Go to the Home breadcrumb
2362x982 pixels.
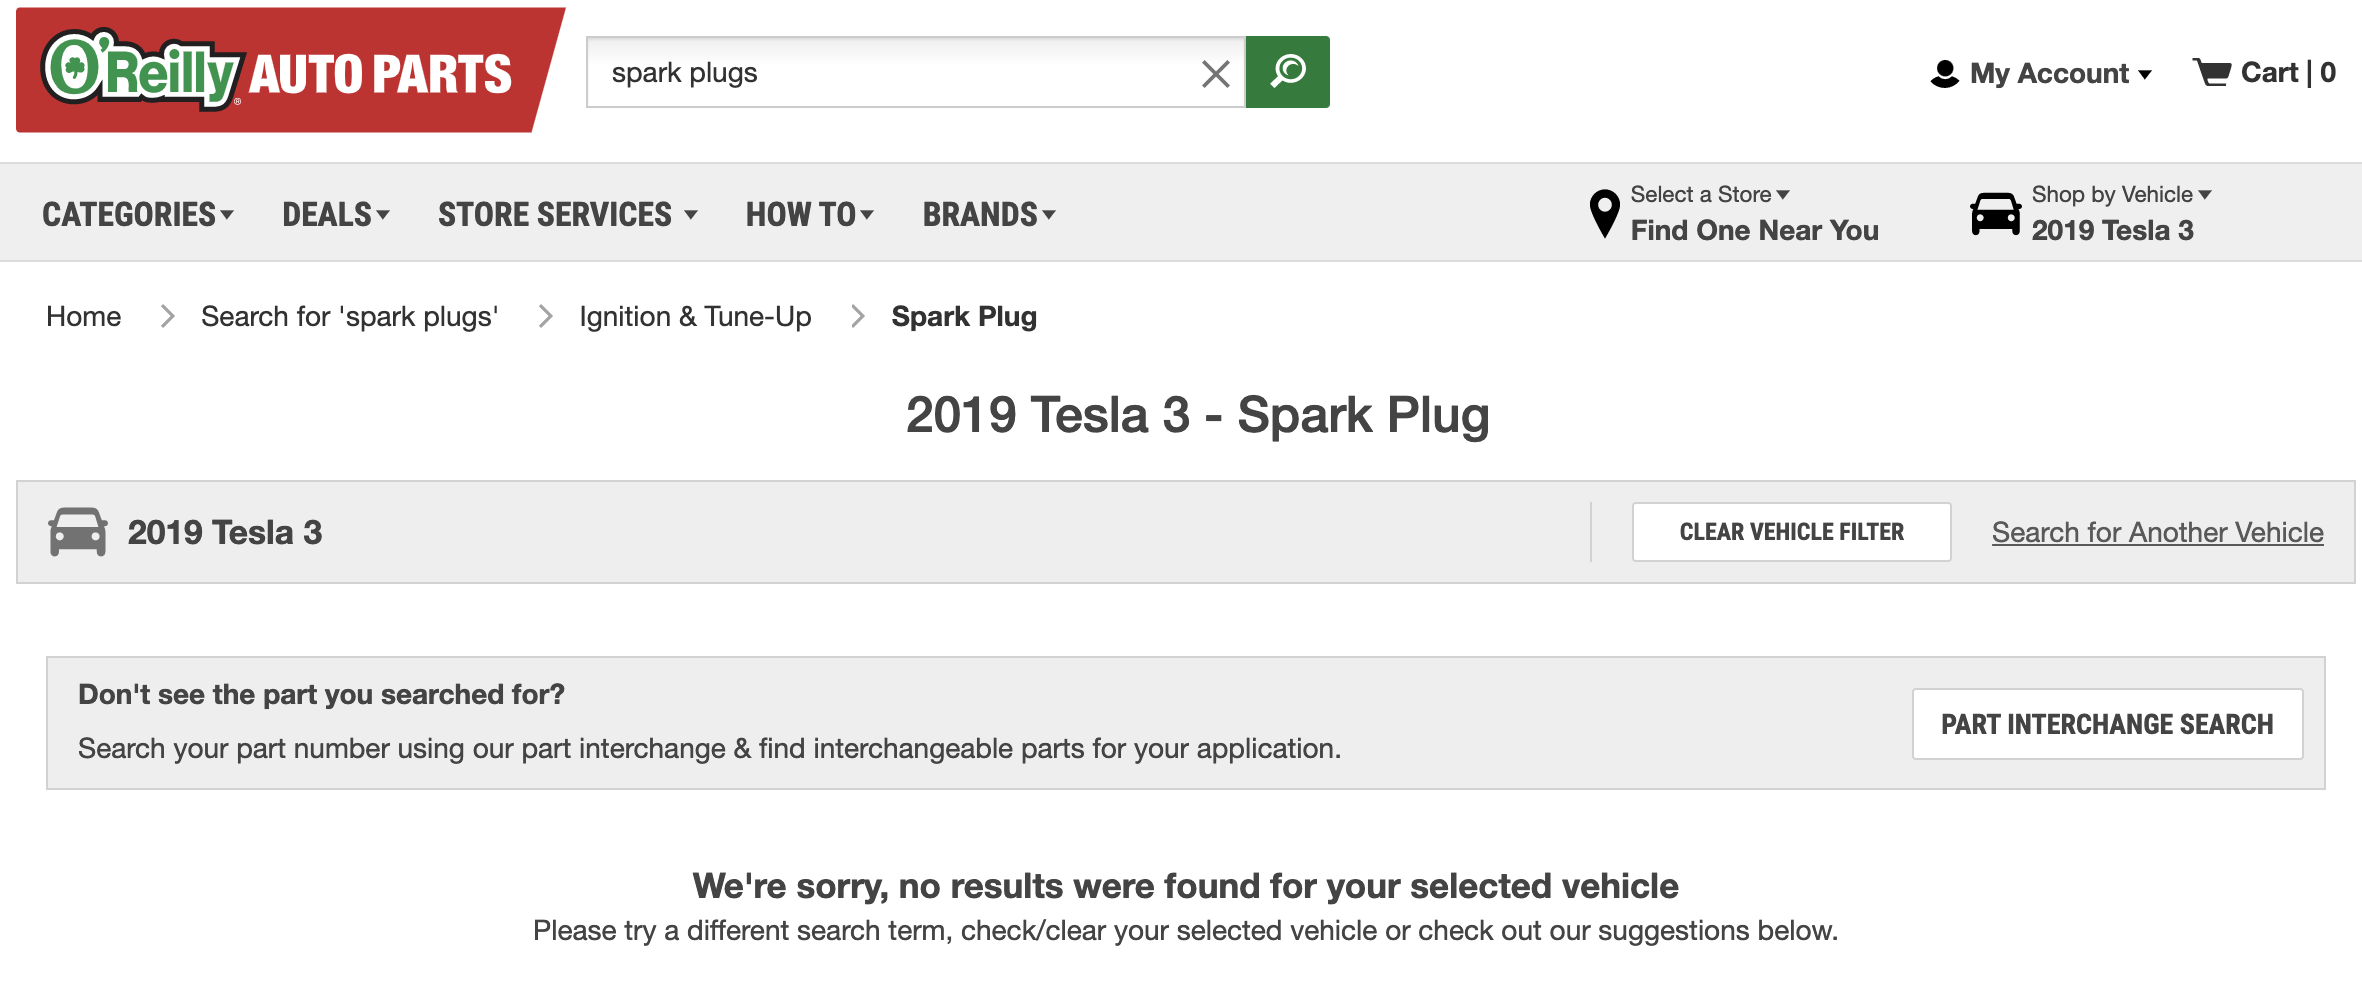tap(84, 316)
